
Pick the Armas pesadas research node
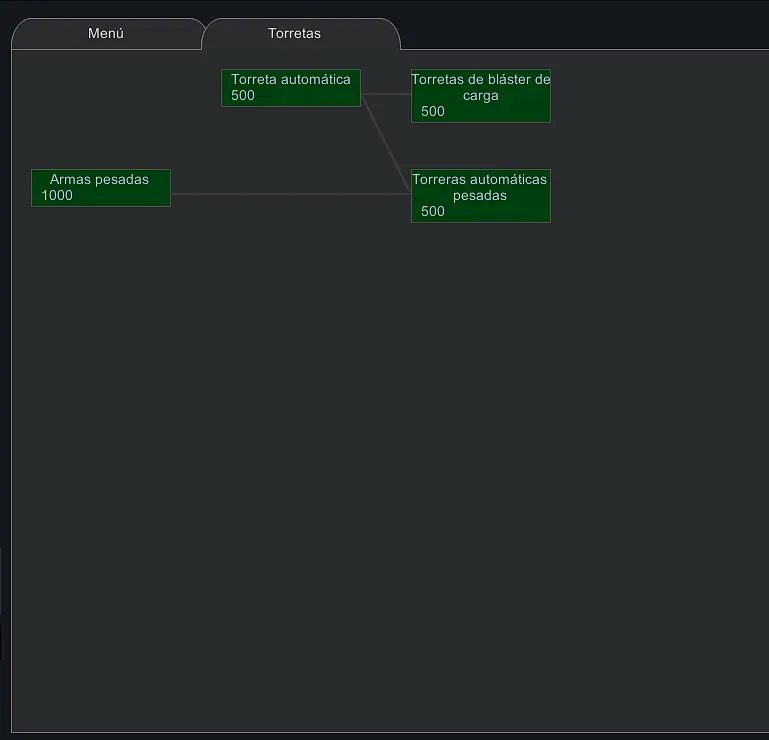click(100, 188)
